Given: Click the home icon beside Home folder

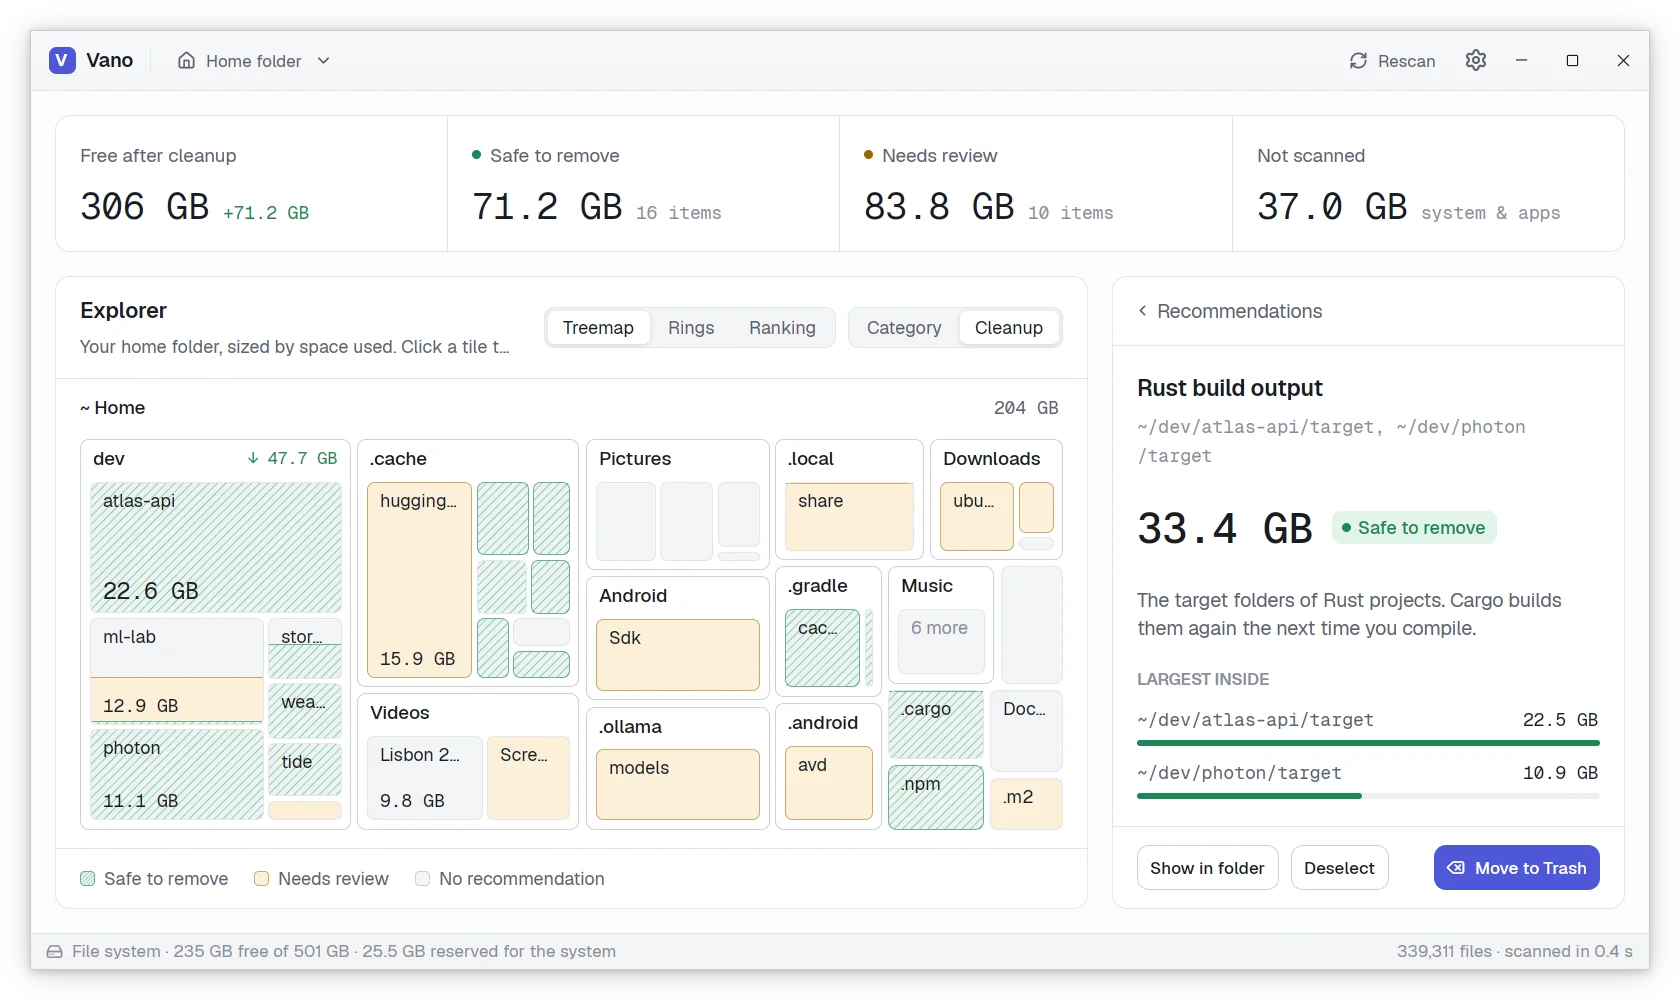Looking at the screenshot, I should [x=186, y=61].
